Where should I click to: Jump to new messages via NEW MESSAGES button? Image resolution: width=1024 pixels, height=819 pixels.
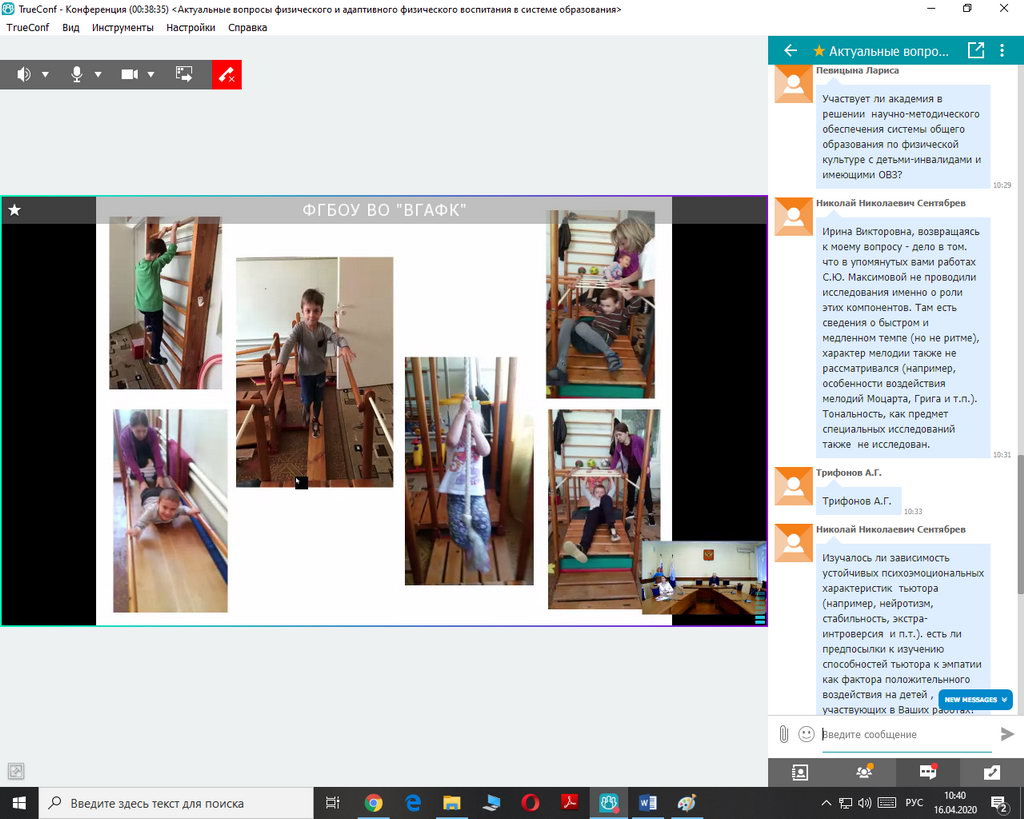[x=975, y=700]
